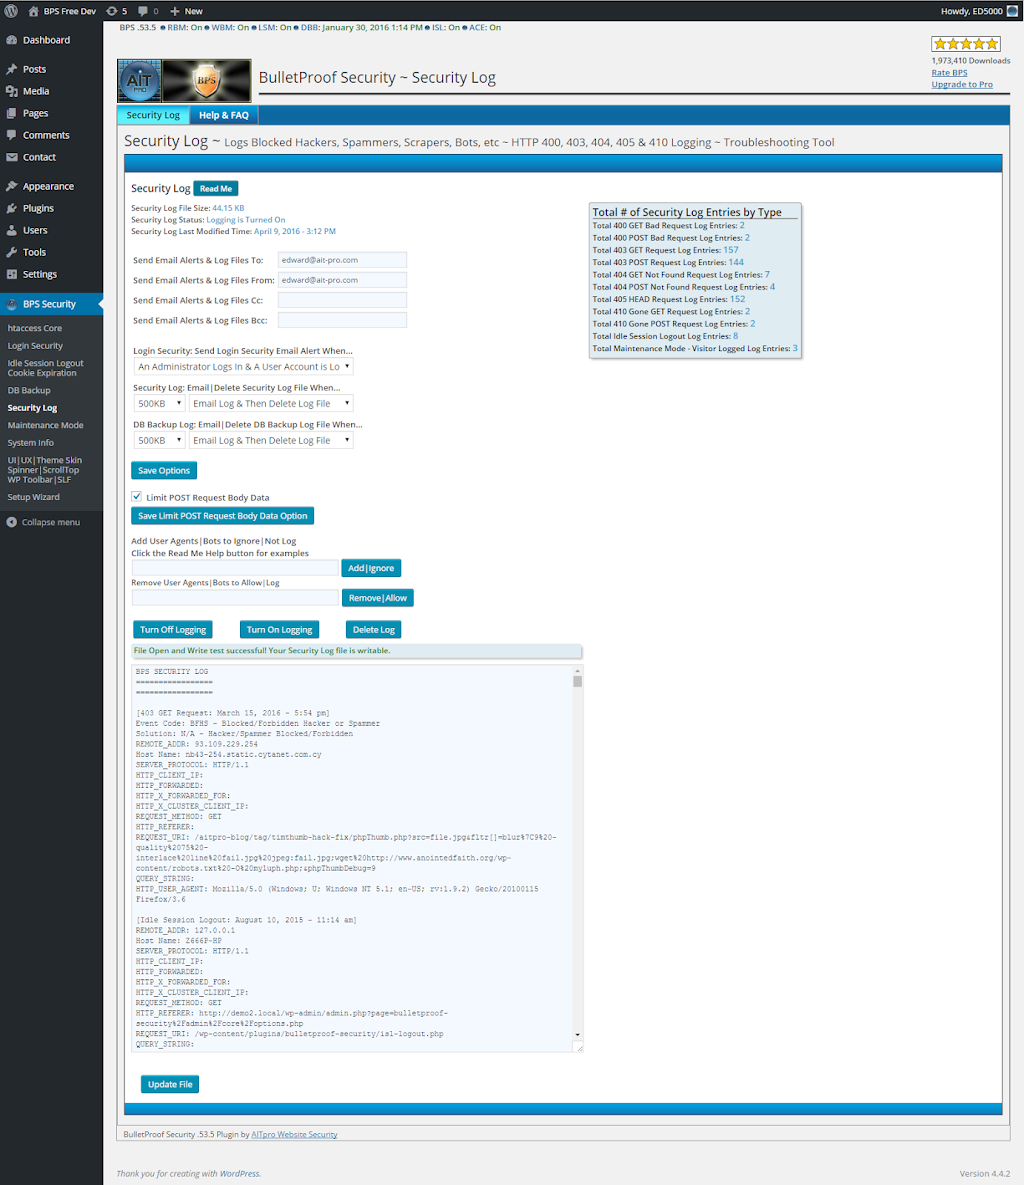
Task: Open Login Security submenu item
Action: point(35,345)
